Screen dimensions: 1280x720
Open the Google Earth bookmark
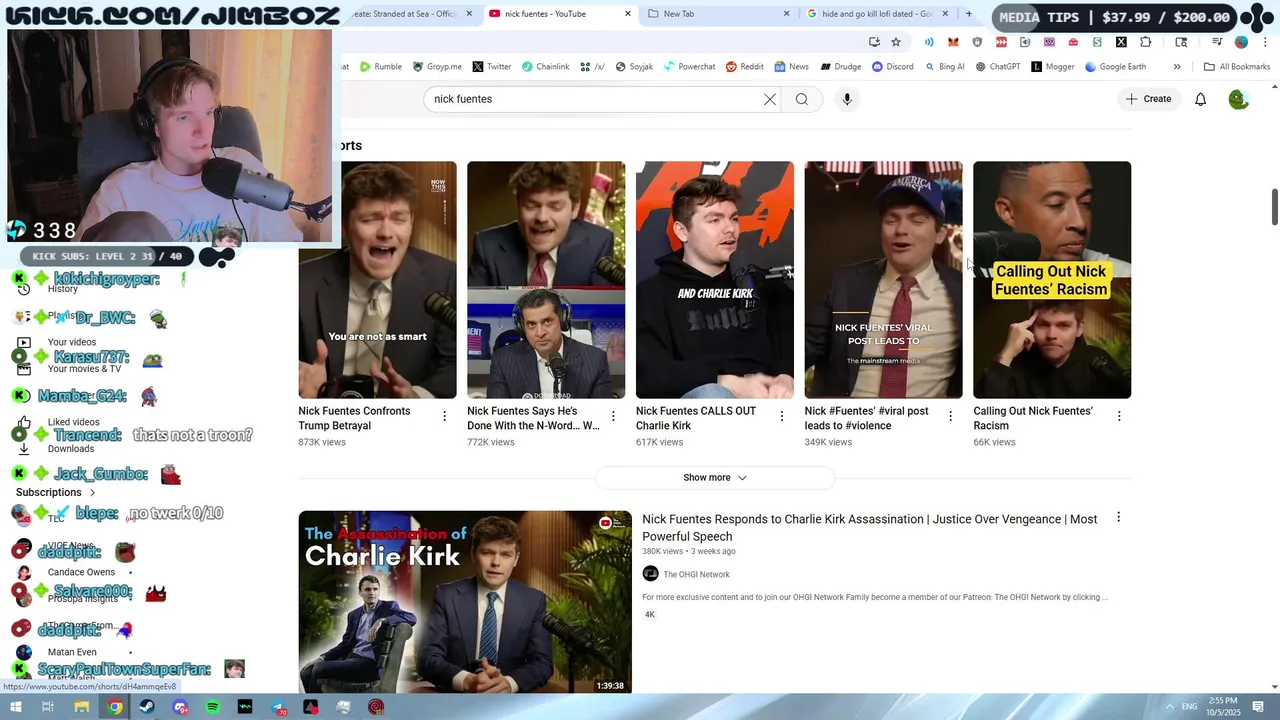pos(1115,67)
